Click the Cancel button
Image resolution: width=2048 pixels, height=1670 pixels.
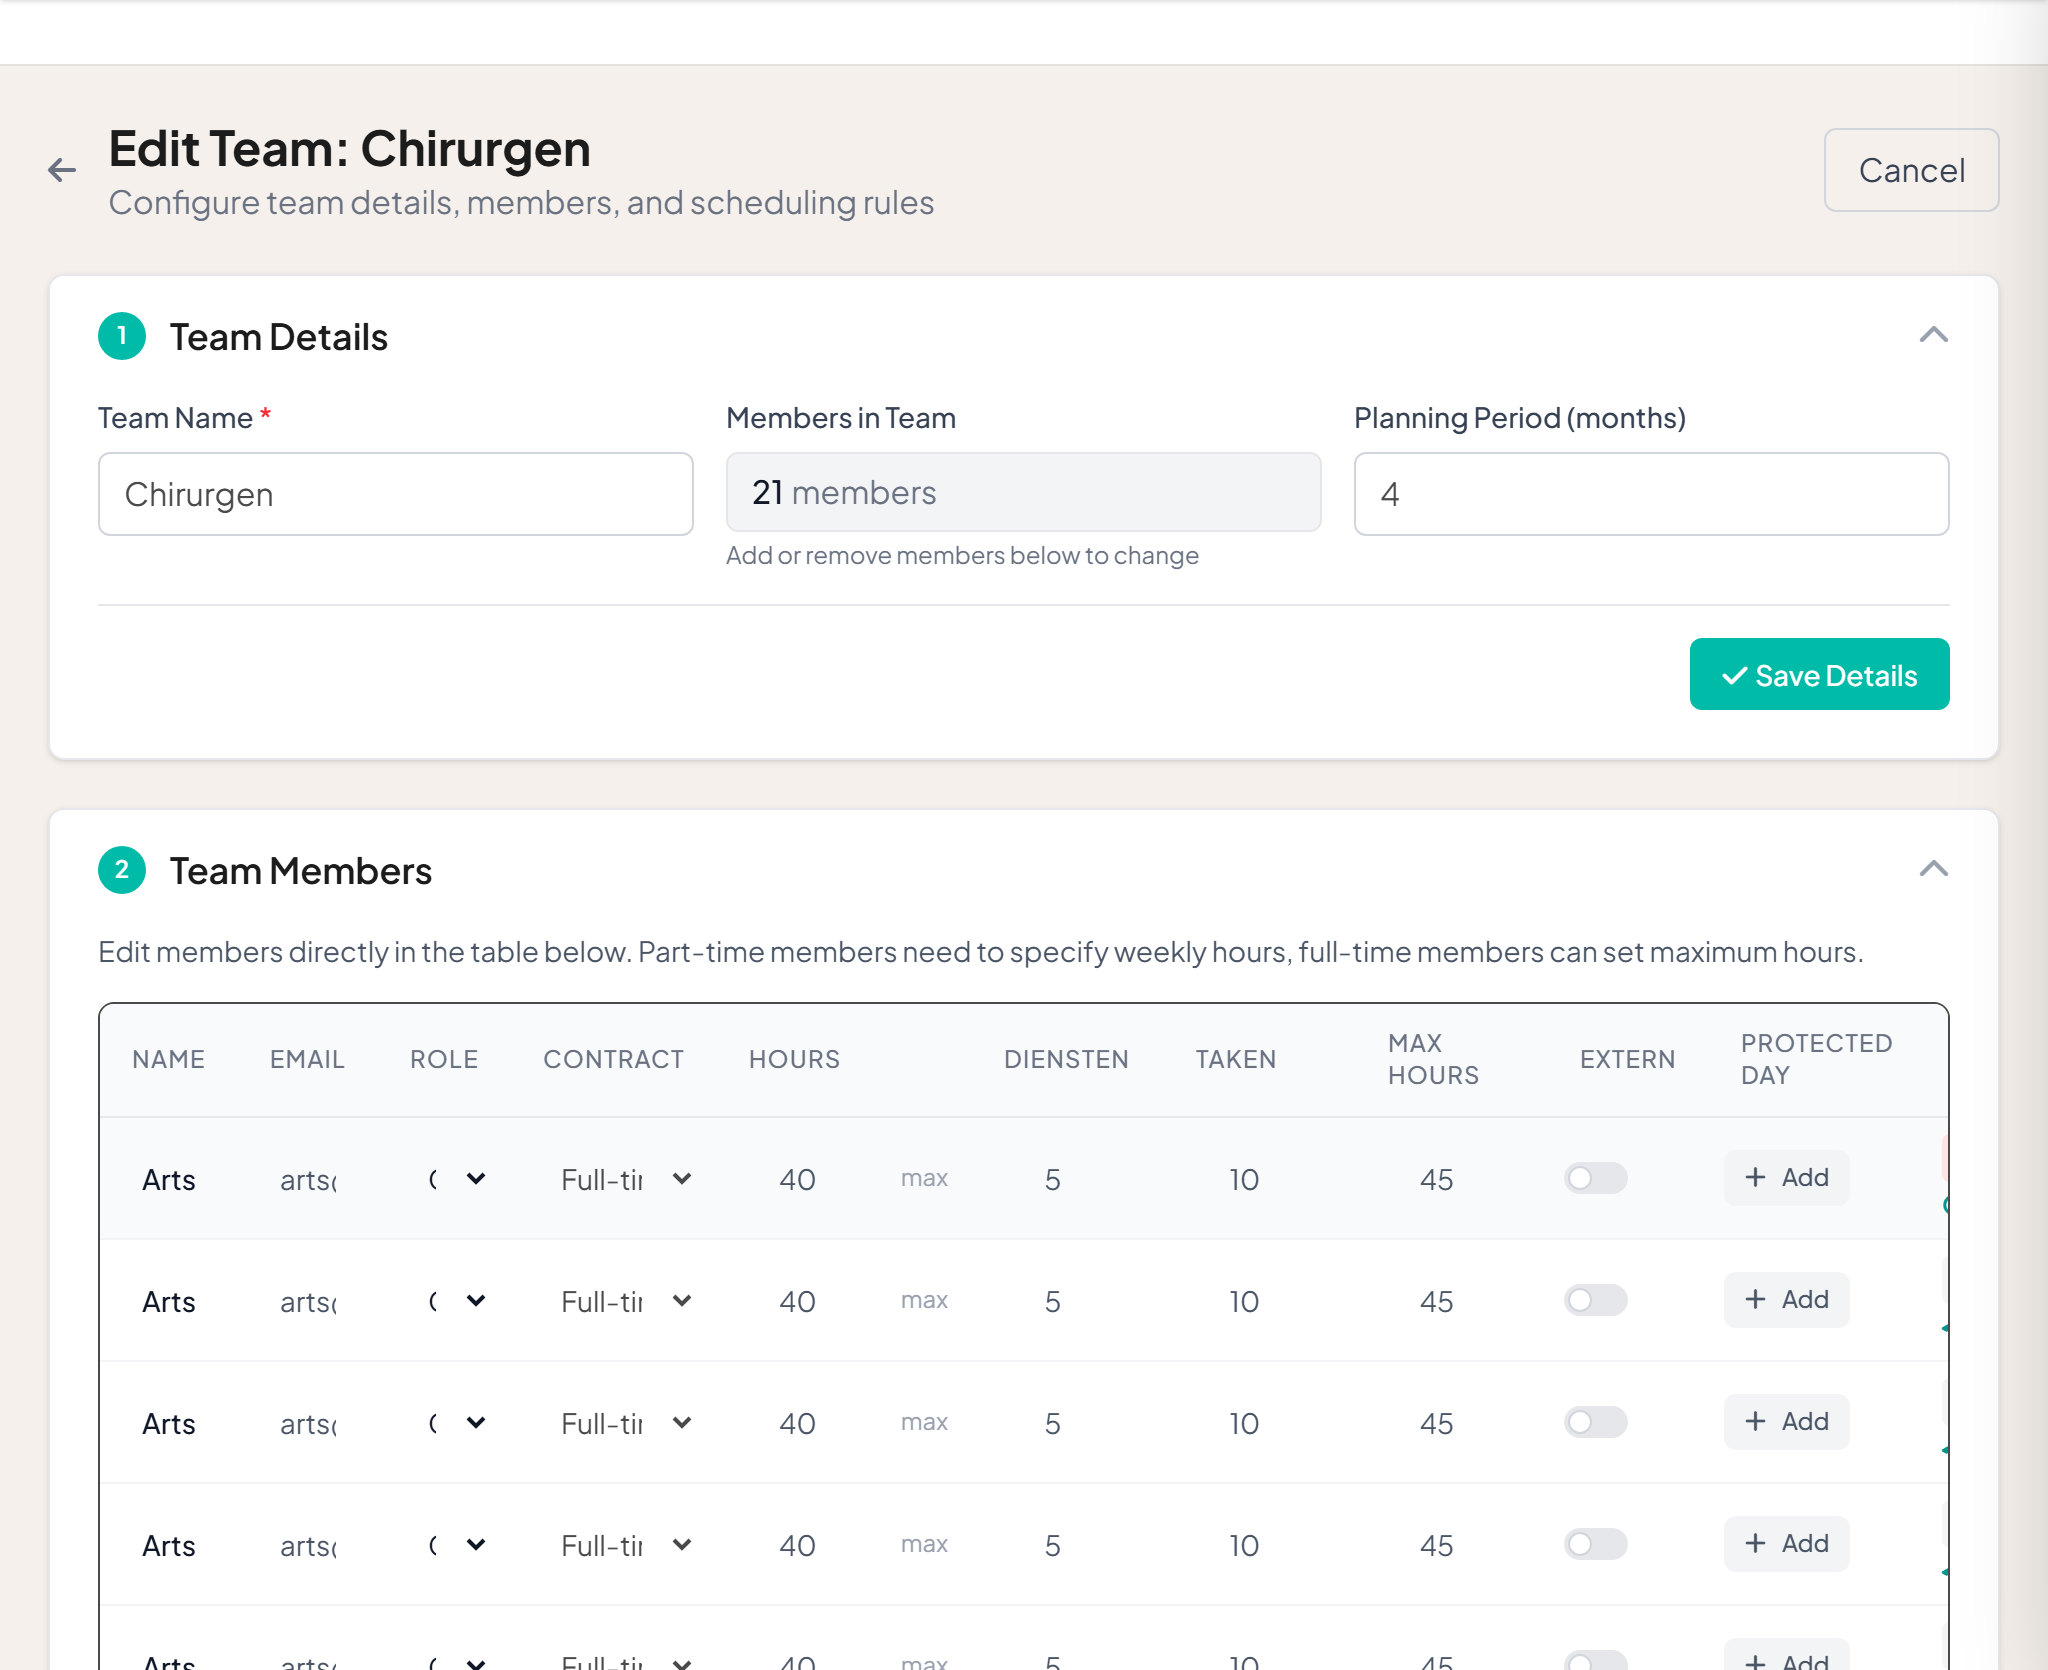(1911, 170)
